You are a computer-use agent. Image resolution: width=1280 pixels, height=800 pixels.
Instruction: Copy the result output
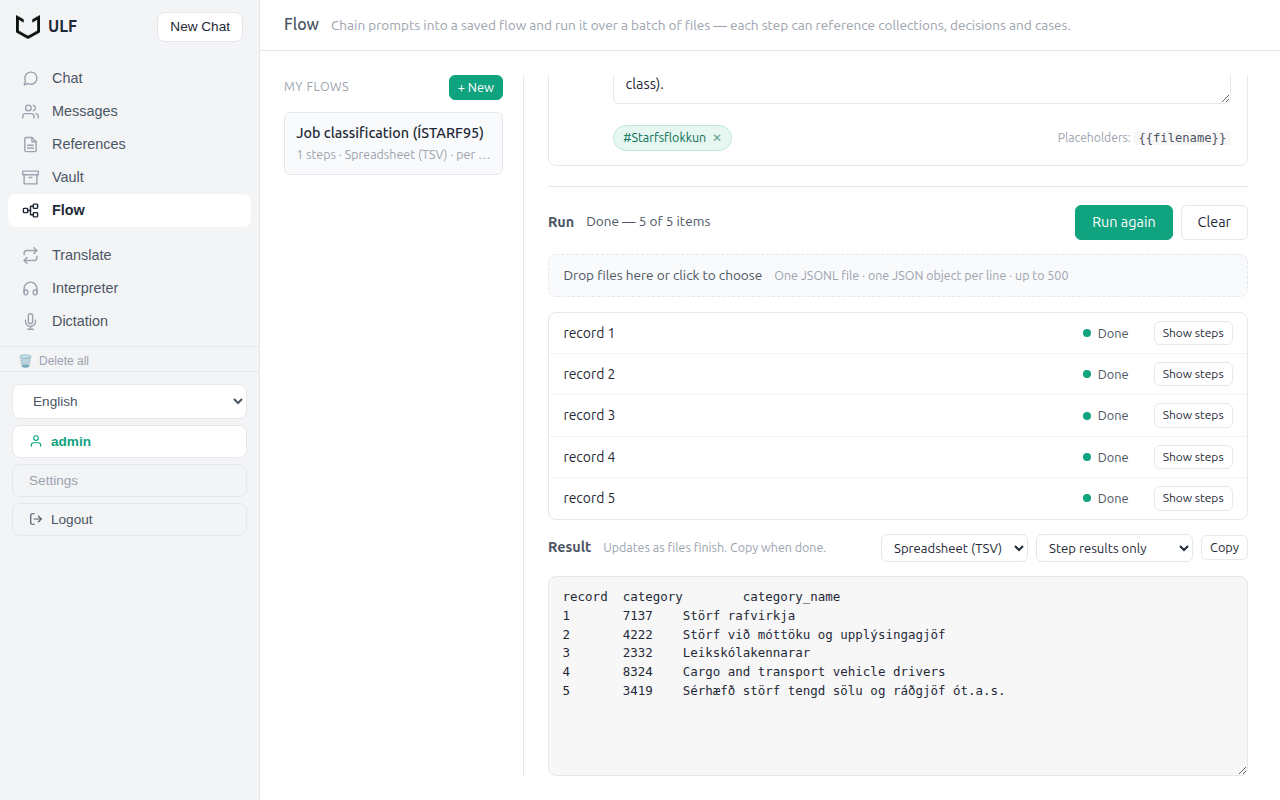click(1224, 548)
